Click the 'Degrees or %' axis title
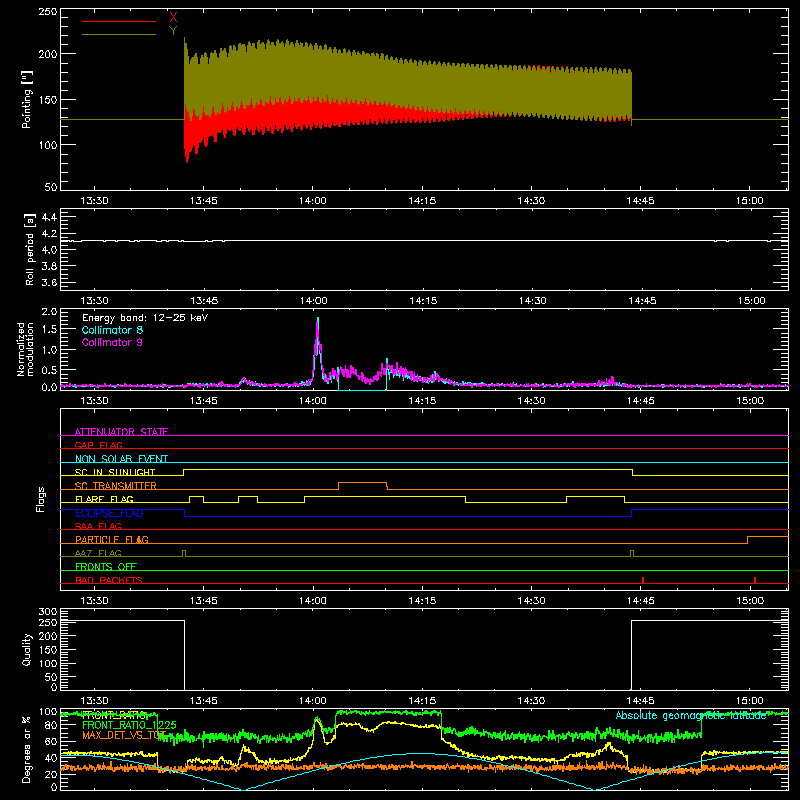Viewport: 800px width, 800px height. [x=27, y=749]
